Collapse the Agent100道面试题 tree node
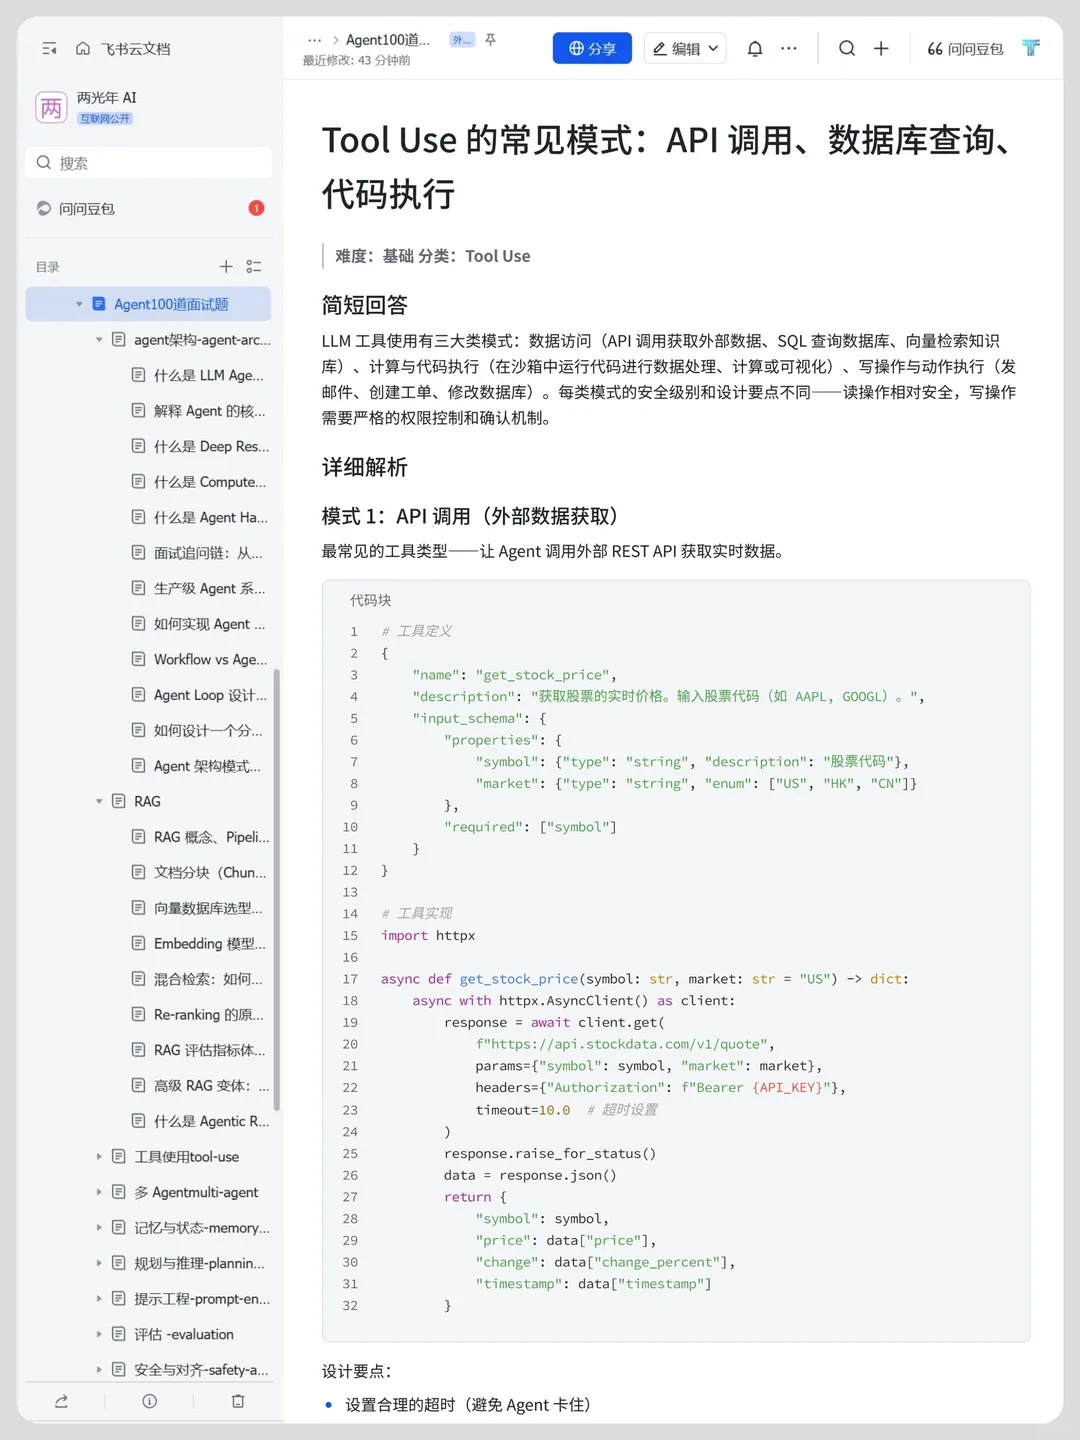Viewport: 1080px width, 1440px height. coord(79,305)
